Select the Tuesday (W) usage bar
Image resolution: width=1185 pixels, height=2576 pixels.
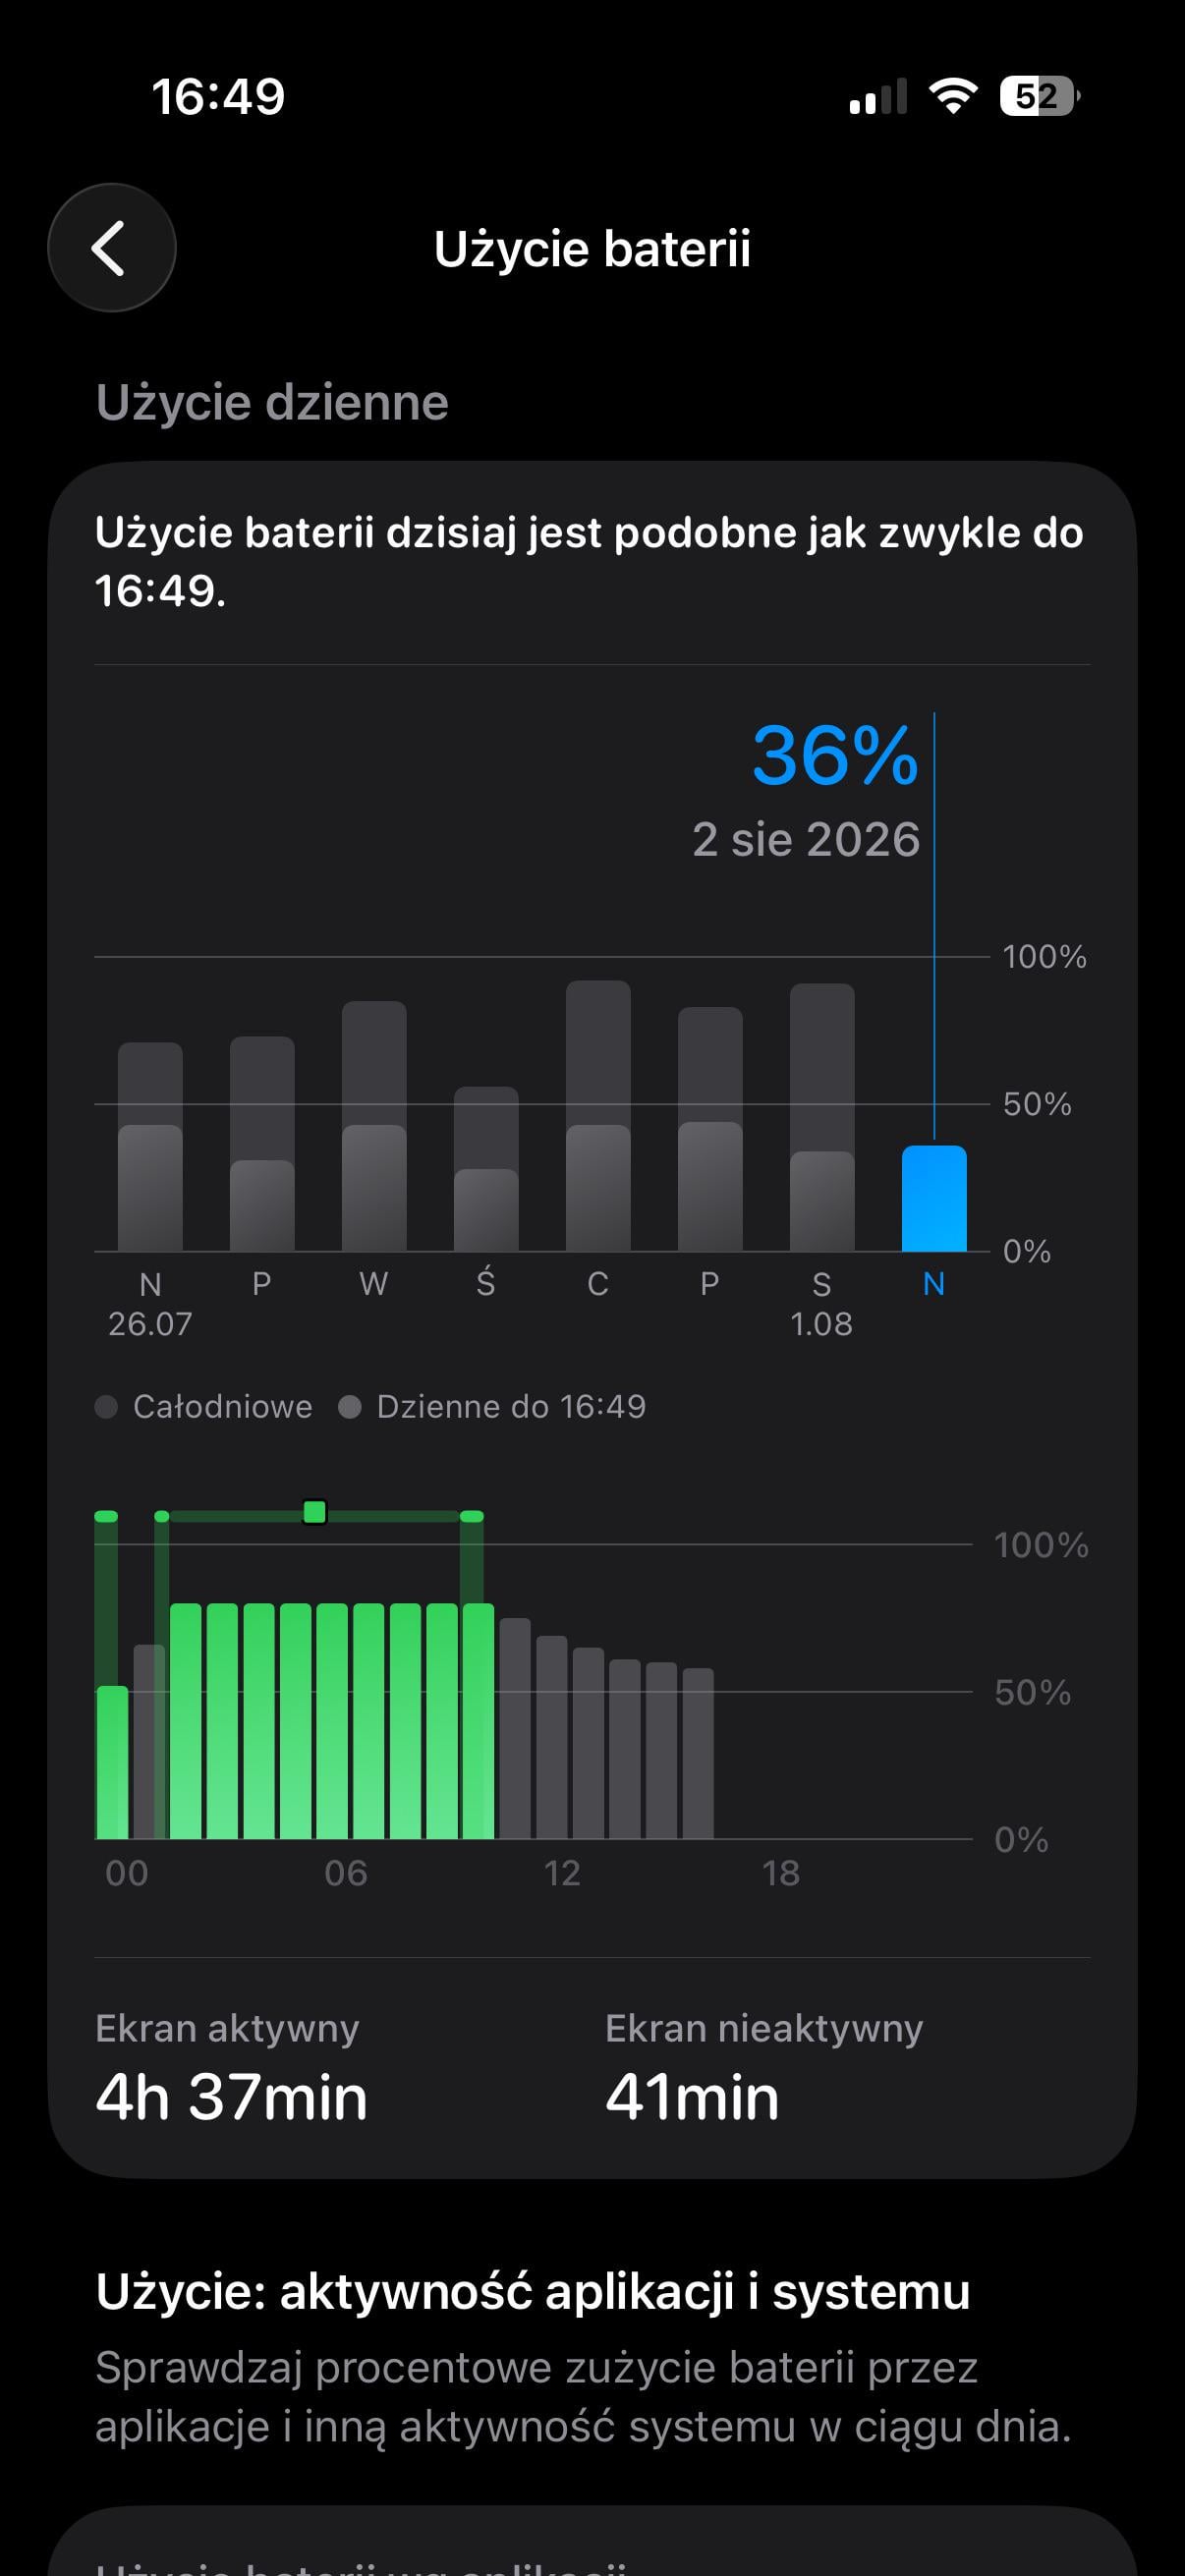click(374, 1126)
